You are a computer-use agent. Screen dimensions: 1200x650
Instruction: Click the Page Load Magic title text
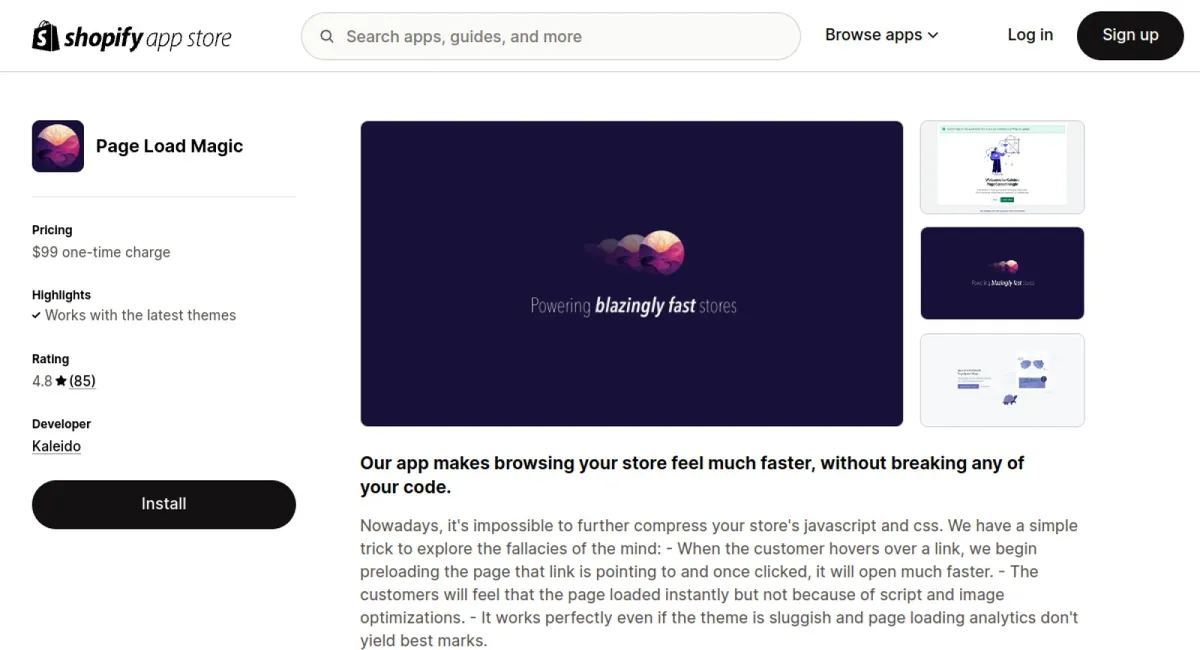(x=169, y=146)
